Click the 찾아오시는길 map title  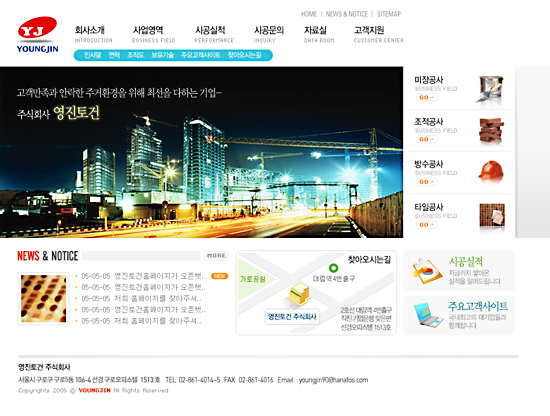(x=369, y=260)
